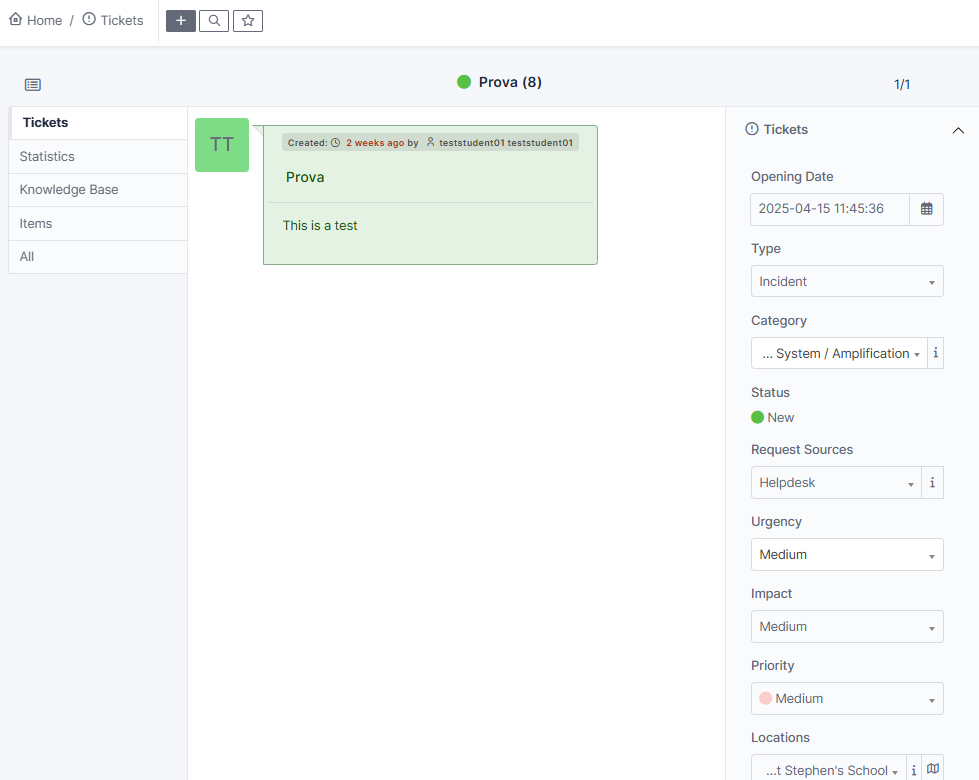The height and width of the screenshot is (780, 979).
Task: Open the Priority dropdown
Action: coord(846,698)
